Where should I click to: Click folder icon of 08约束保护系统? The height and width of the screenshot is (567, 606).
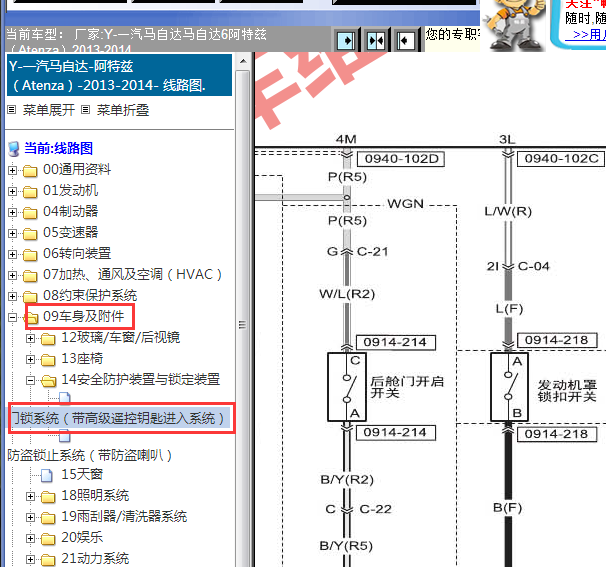tap(30, 296)
